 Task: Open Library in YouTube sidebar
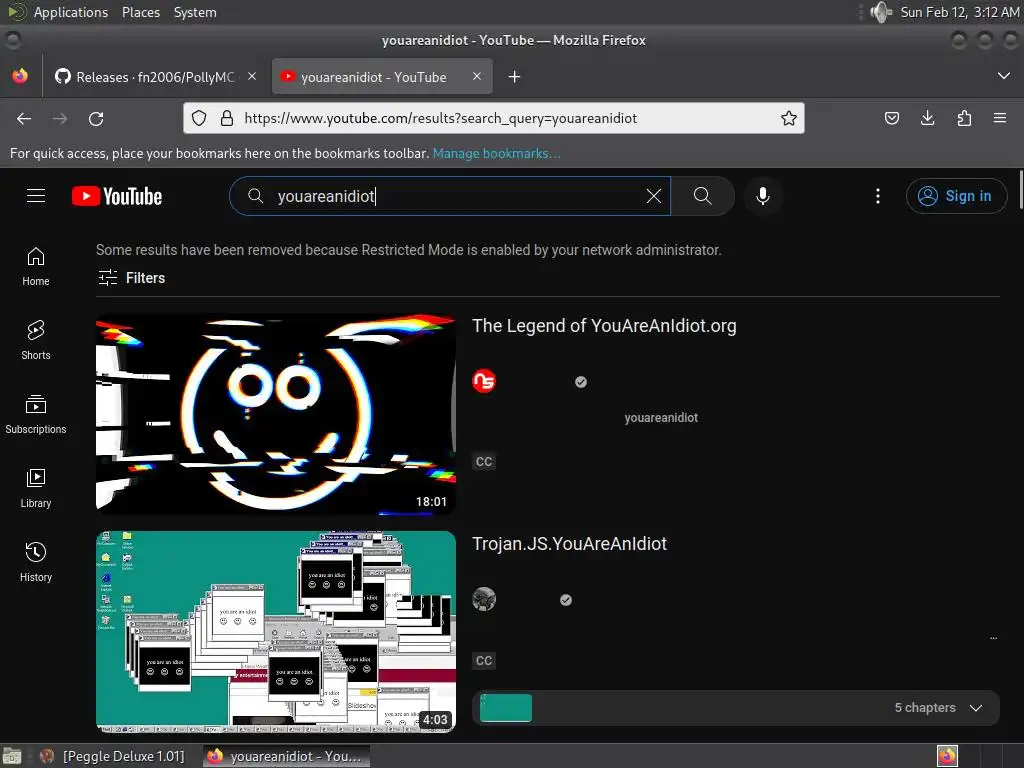(36, 488)
